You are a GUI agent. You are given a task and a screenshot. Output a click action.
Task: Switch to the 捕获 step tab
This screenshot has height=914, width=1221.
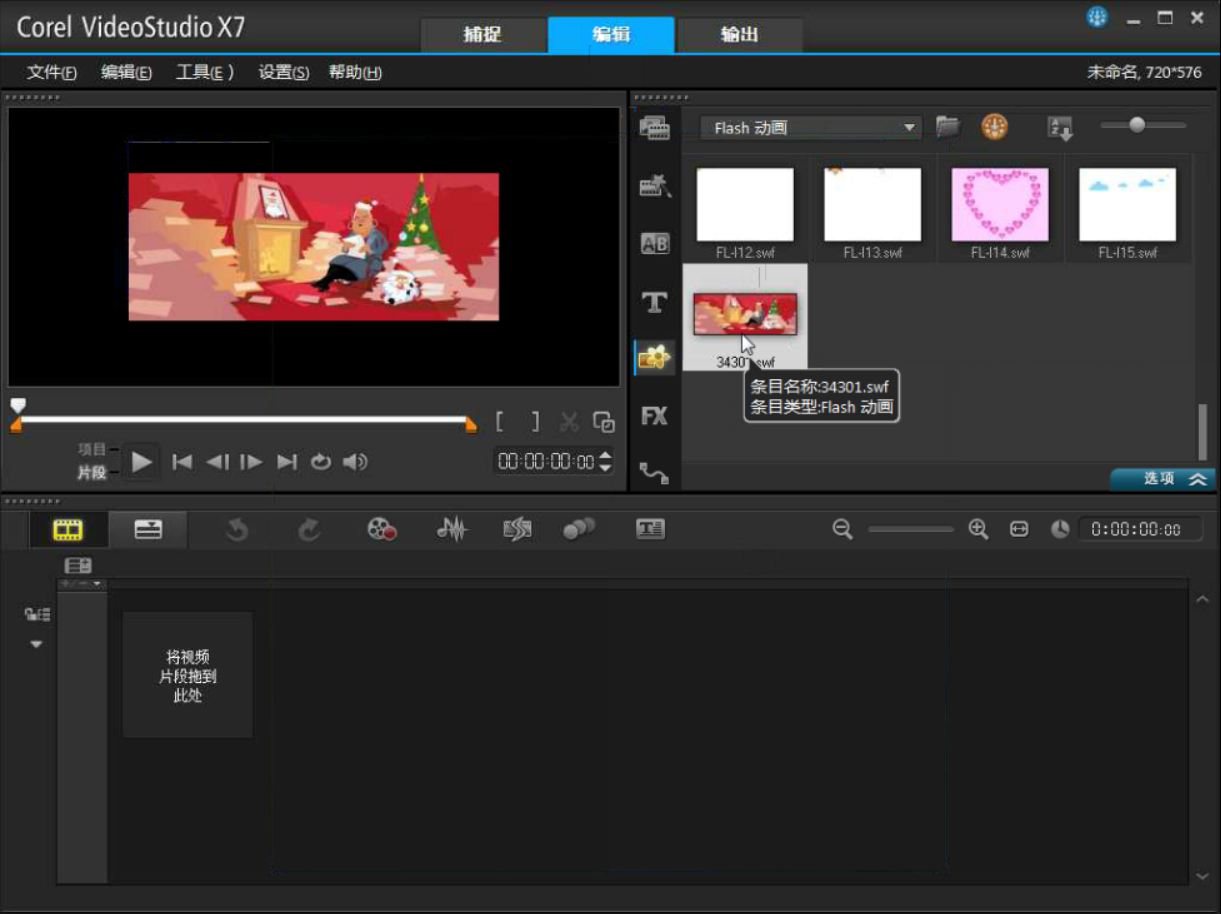click(x=483, y=35)
